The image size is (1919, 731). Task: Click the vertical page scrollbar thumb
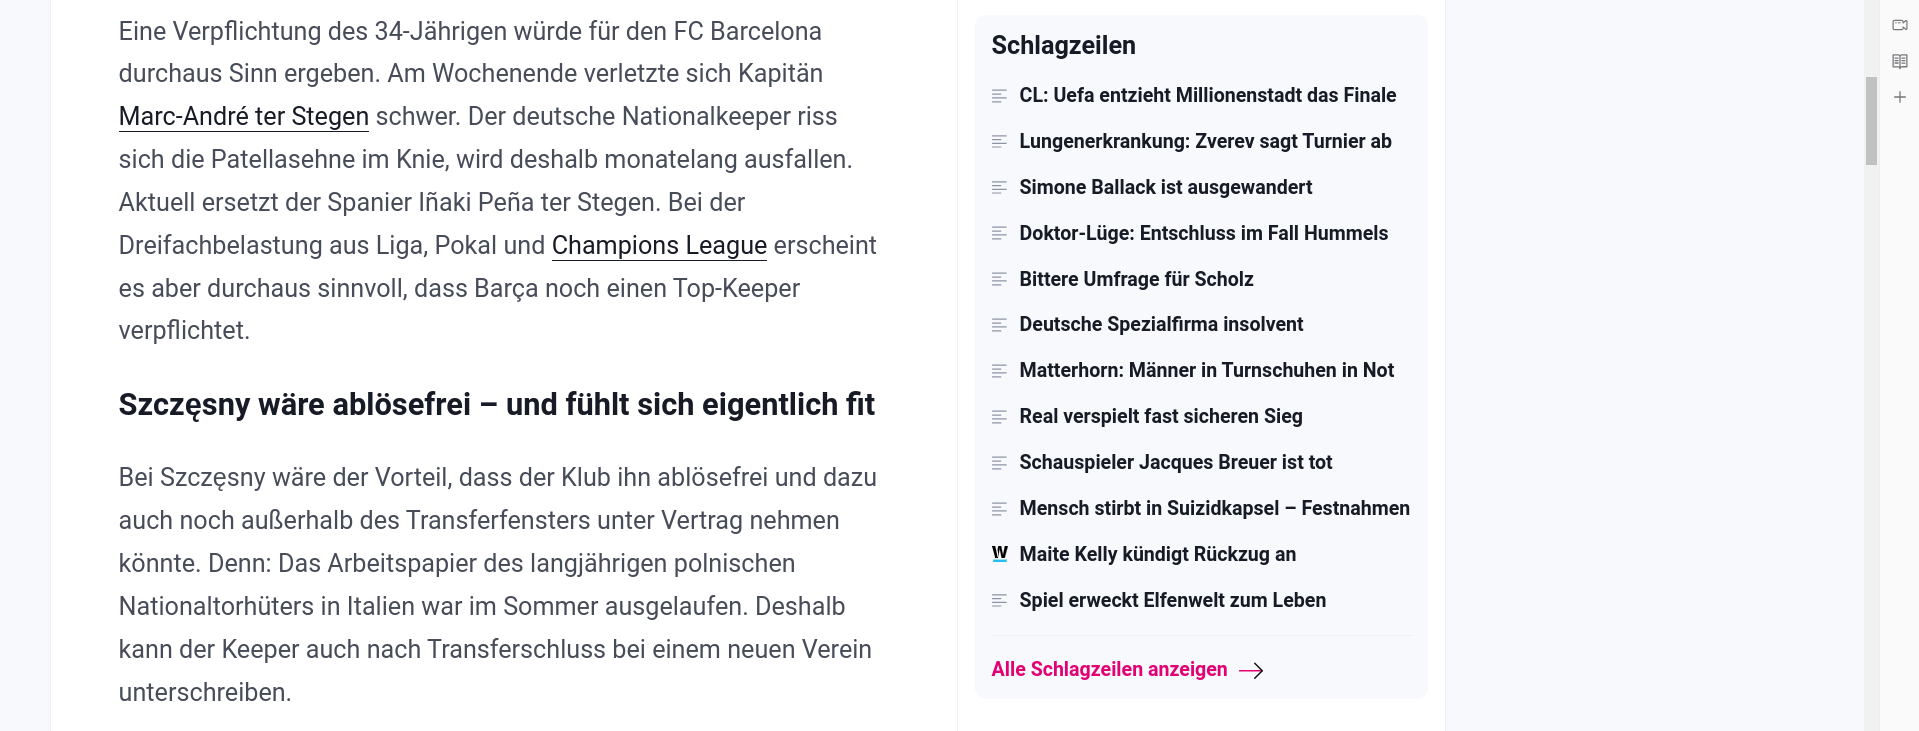(x=1871, y=121)
